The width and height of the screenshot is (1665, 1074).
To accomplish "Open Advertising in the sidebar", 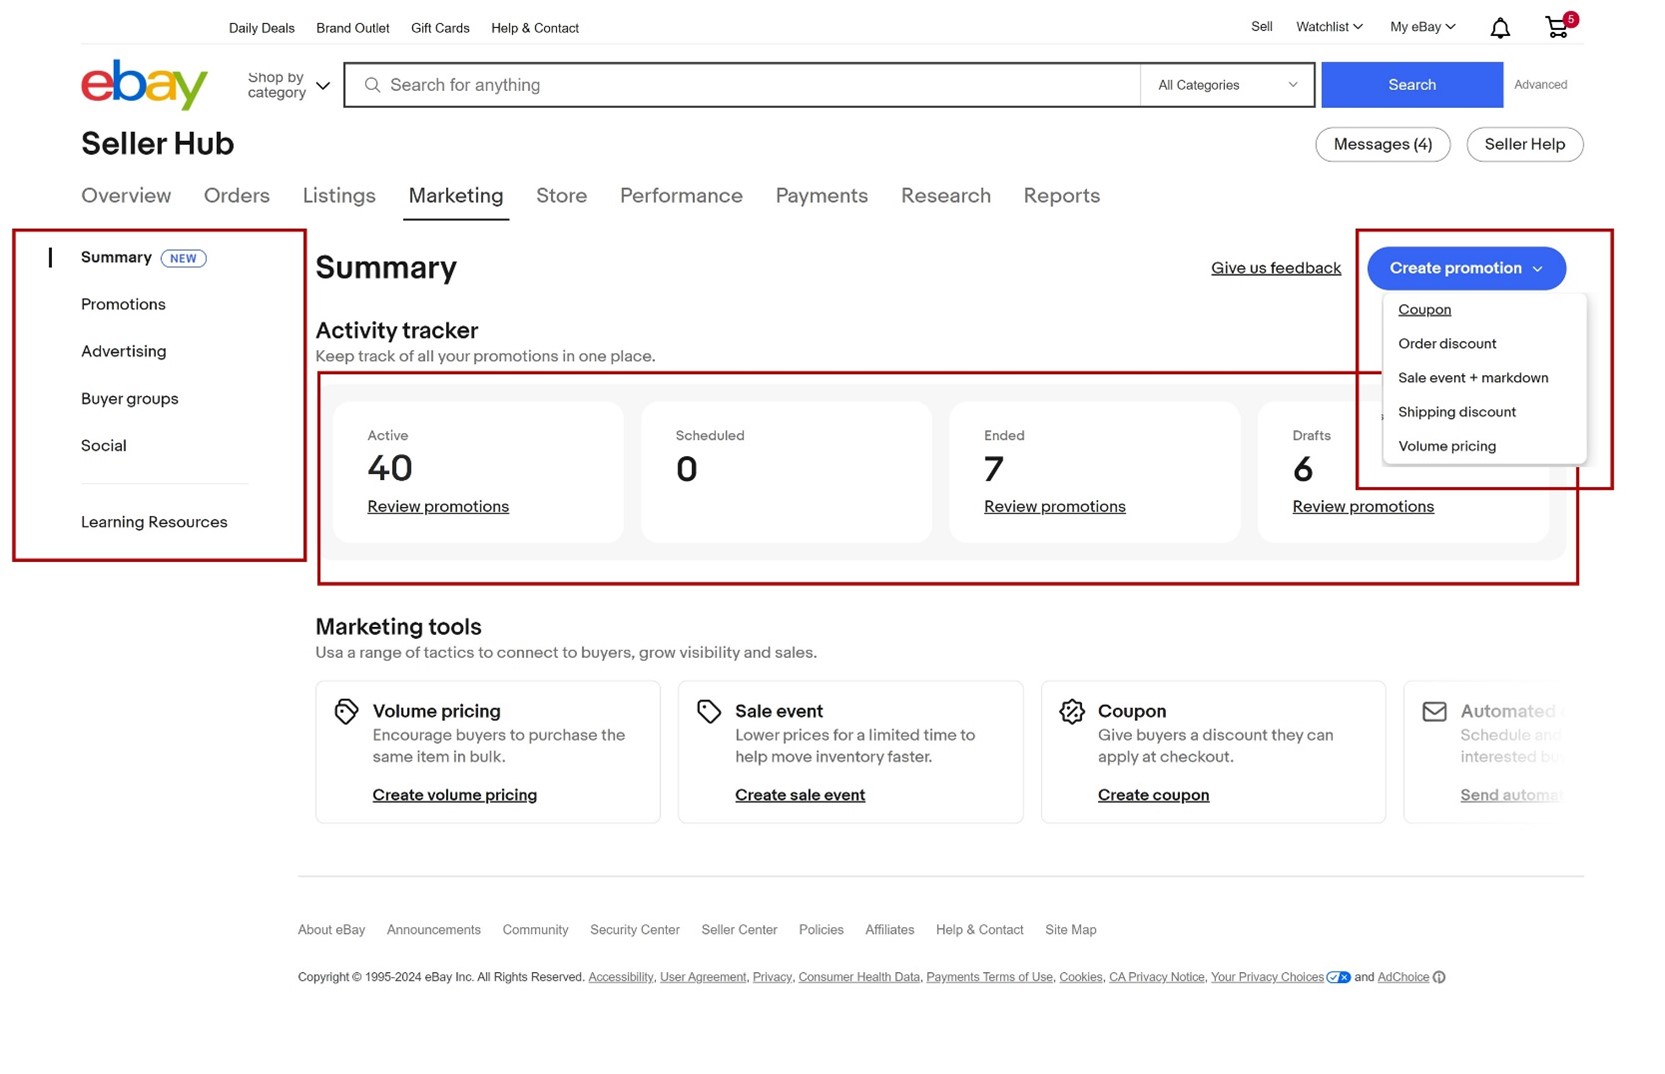I will coord(124,352).
